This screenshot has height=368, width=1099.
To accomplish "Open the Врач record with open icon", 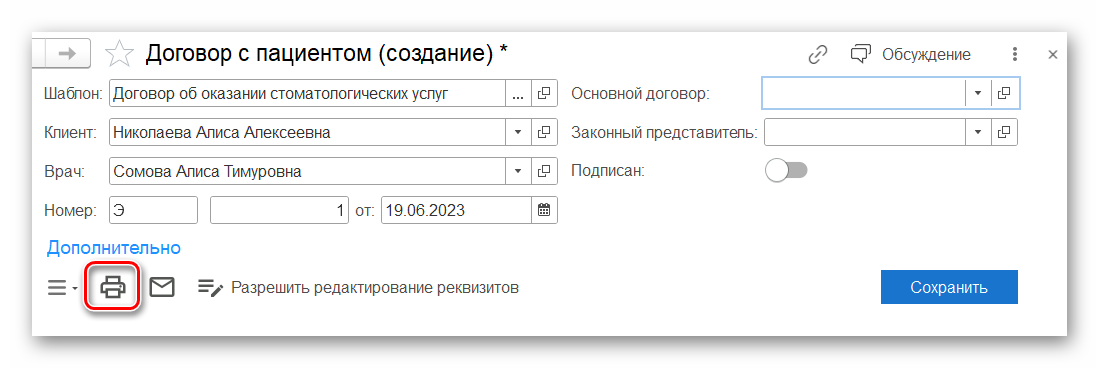I will click(544, 170).
